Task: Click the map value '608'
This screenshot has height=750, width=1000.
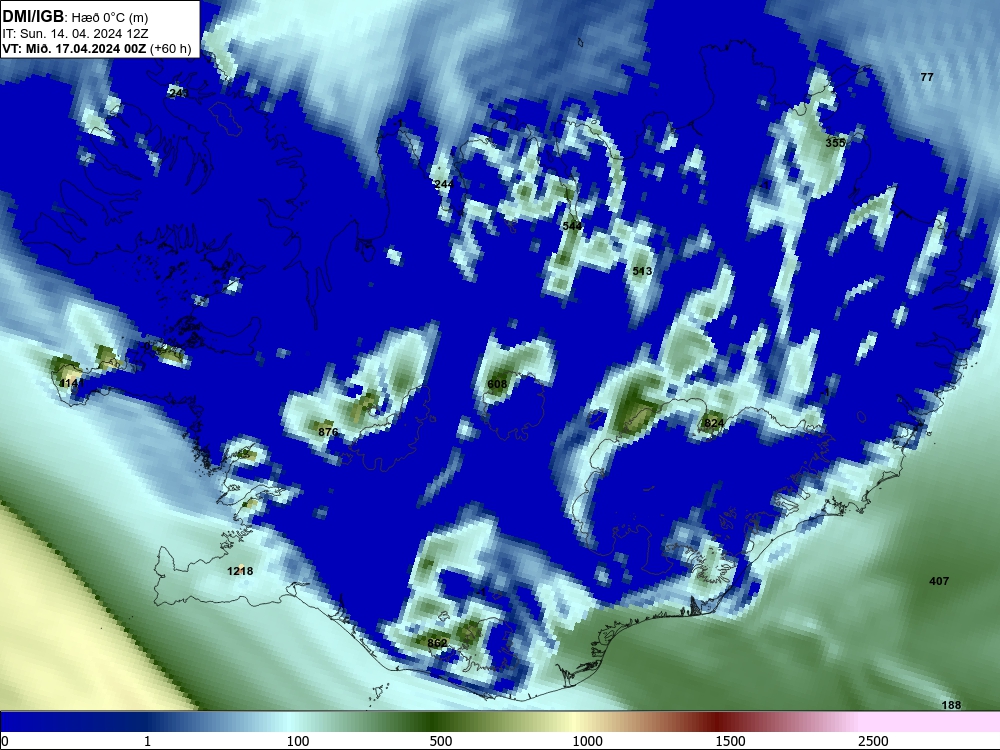Action: pyautogui.click(x=497, y=384)
